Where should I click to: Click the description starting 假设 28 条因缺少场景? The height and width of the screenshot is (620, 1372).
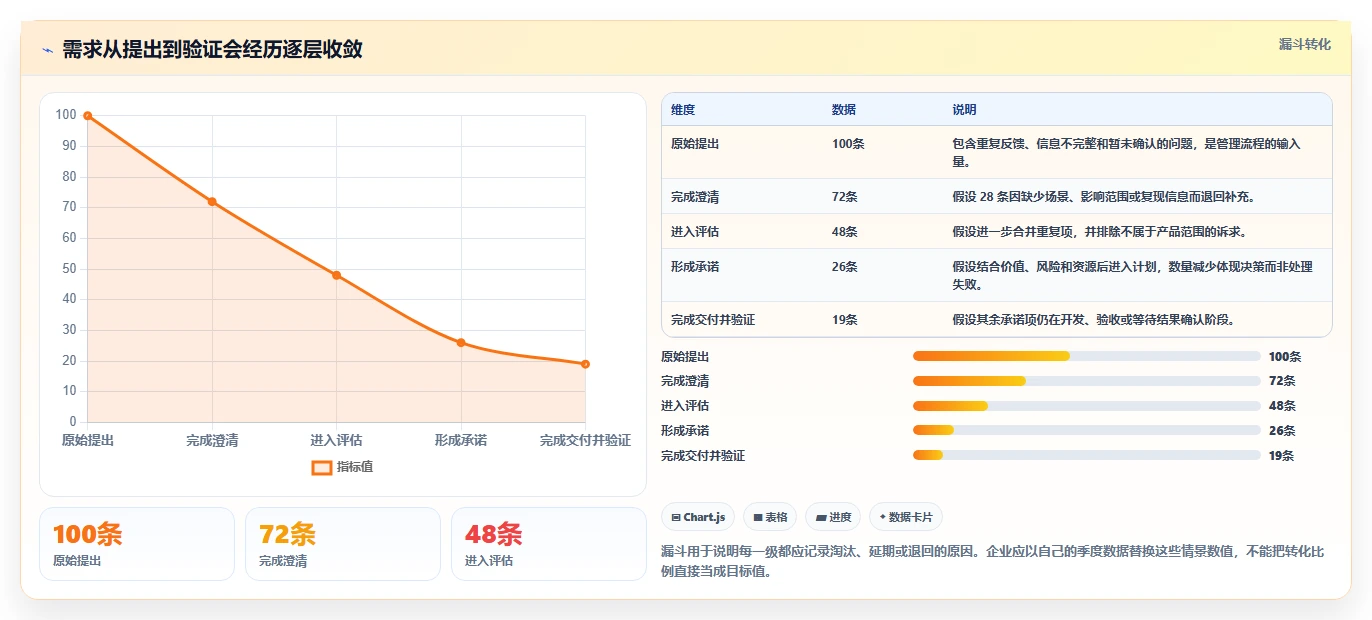click(1103, 197)
